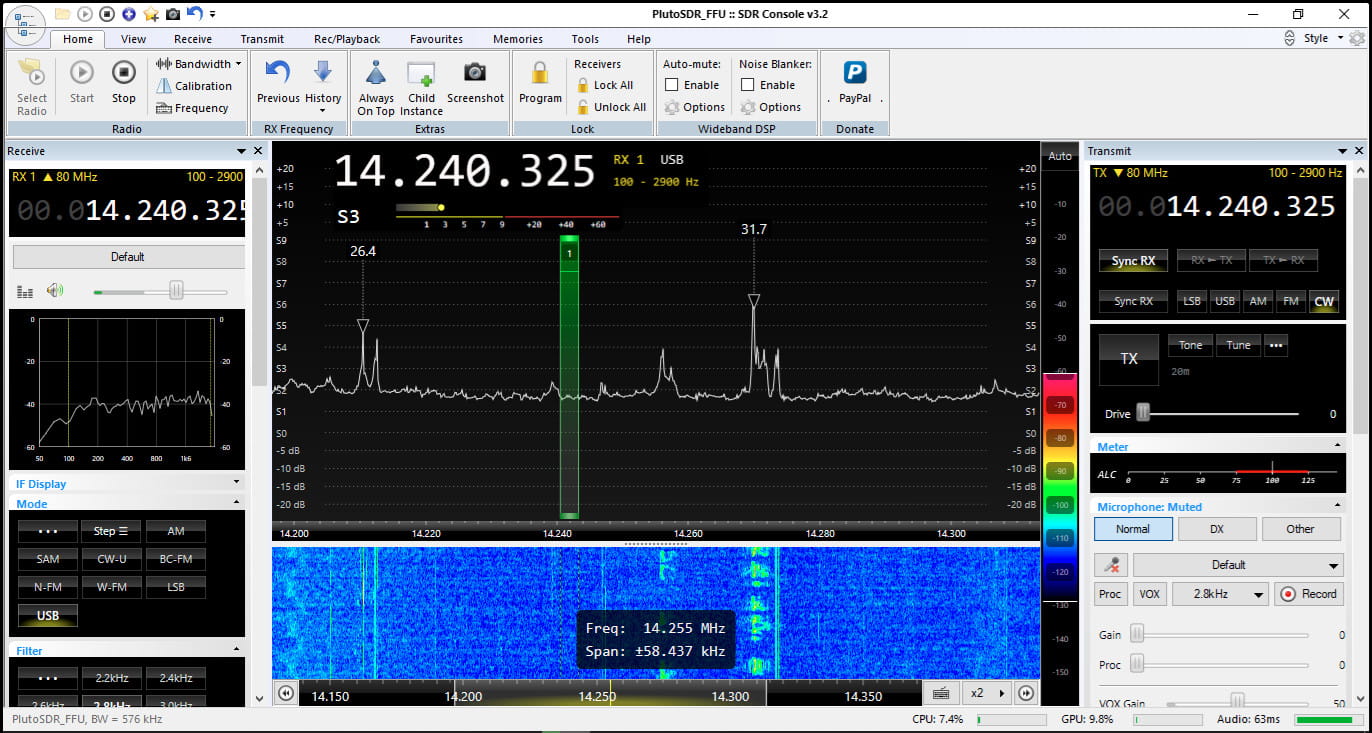This screenshot has width=1372, height=733.
Task: Enable the Auto-mute checkbox
Action: [672, 85]
